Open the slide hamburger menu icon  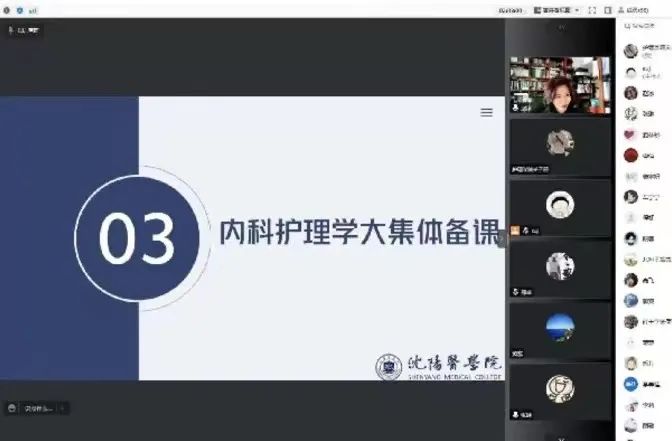tap(487, 113)
